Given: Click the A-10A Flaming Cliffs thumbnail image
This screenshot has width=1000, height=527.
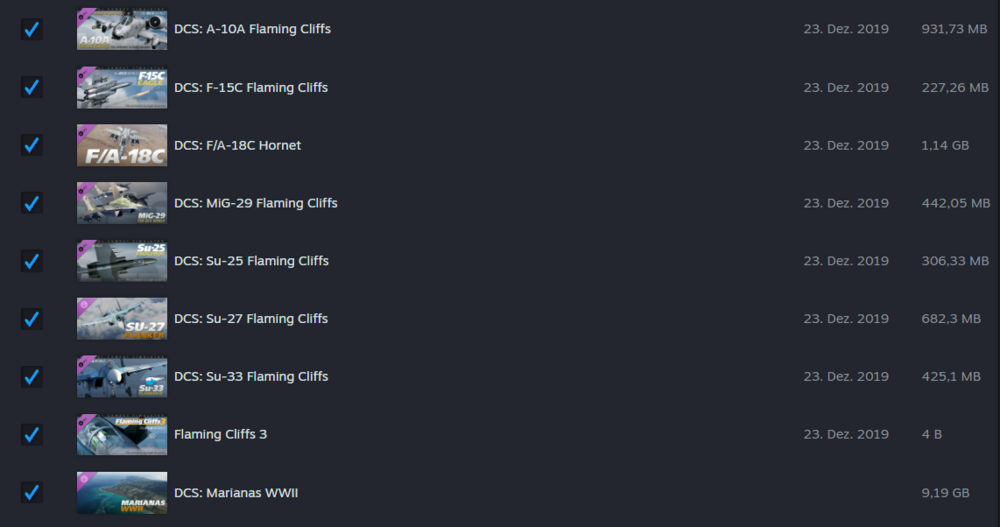Looking at the screenshot, I should click(122, 29).
